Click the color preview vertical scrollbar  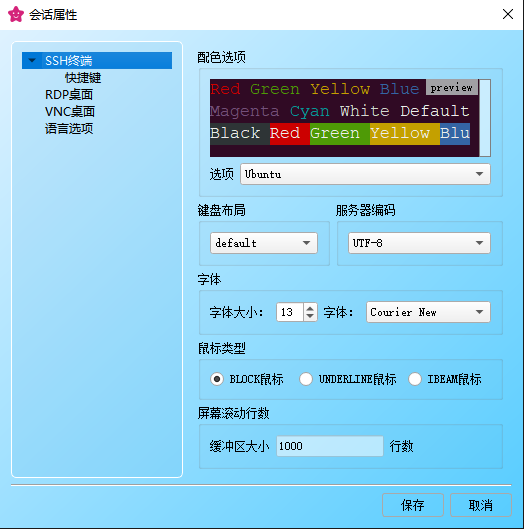point(485,118)
